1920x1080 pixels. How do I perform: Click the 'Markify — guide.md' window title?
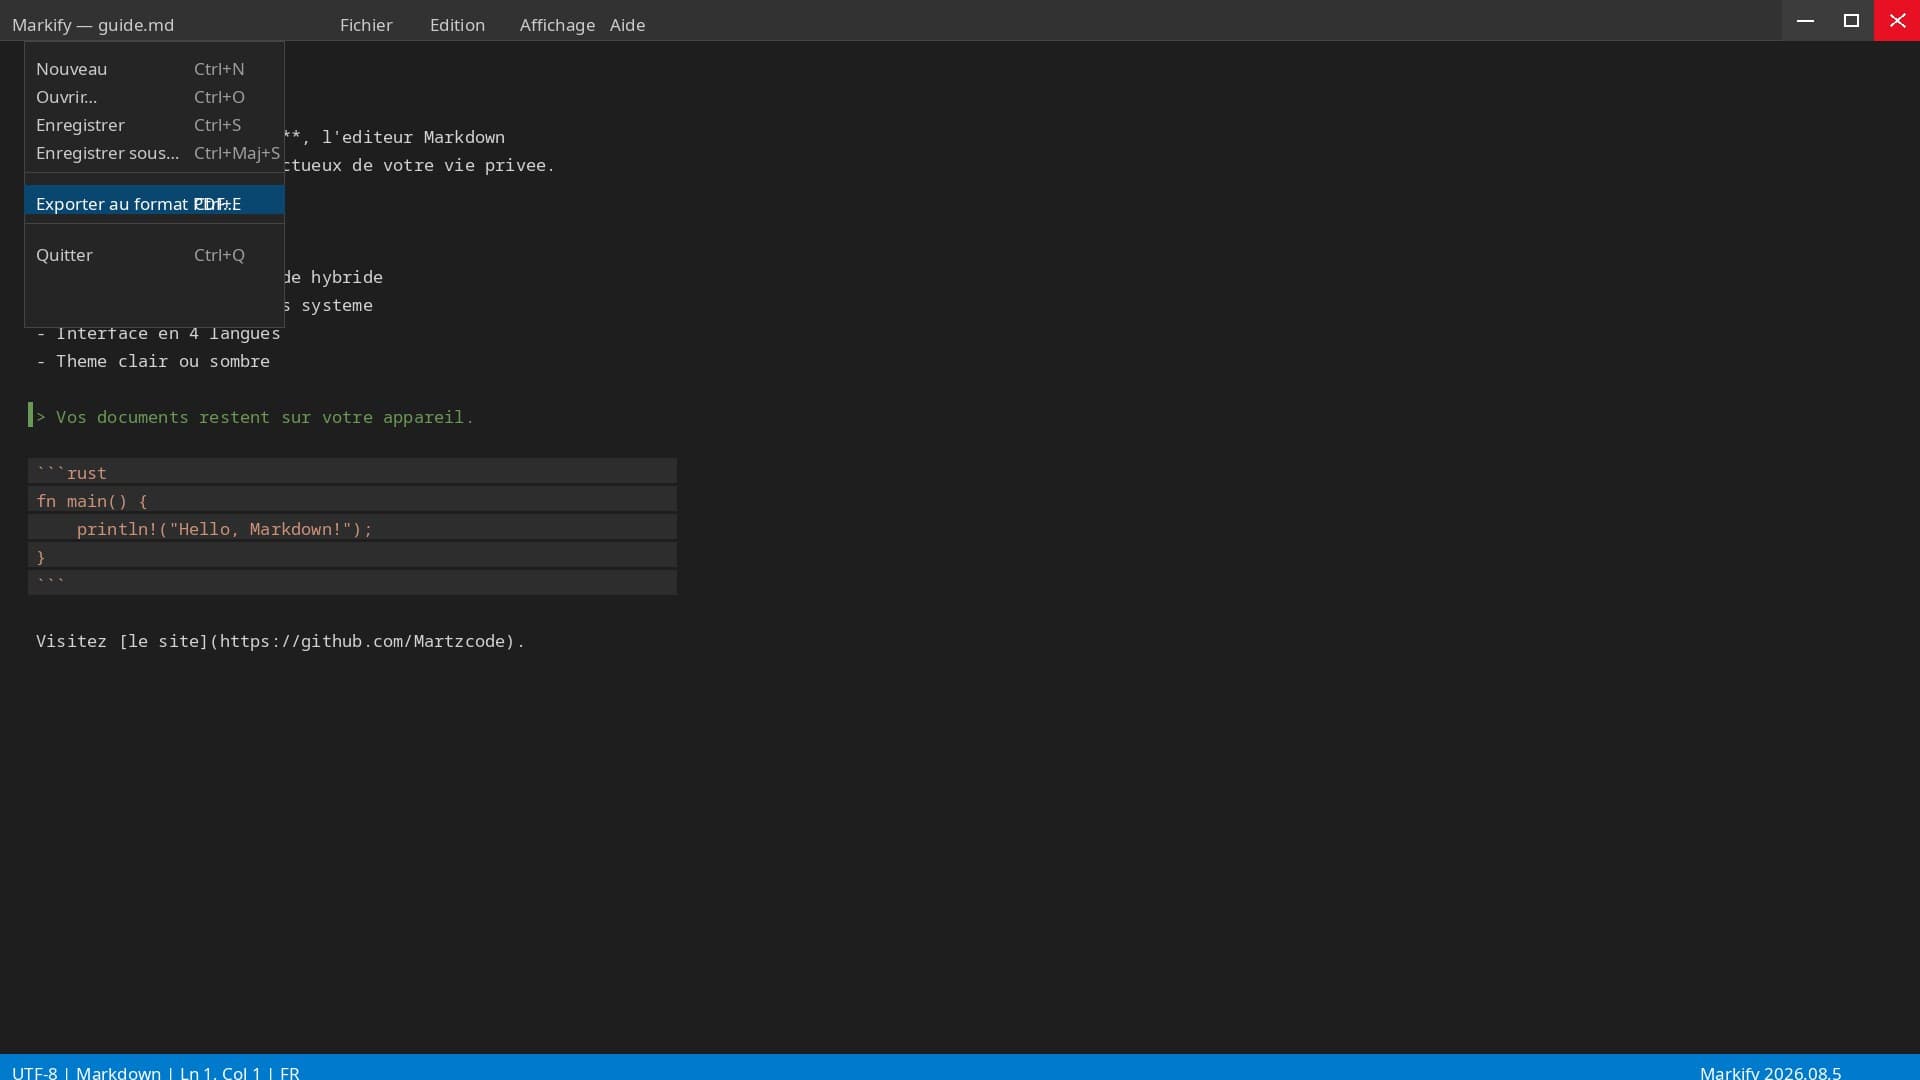93,25
